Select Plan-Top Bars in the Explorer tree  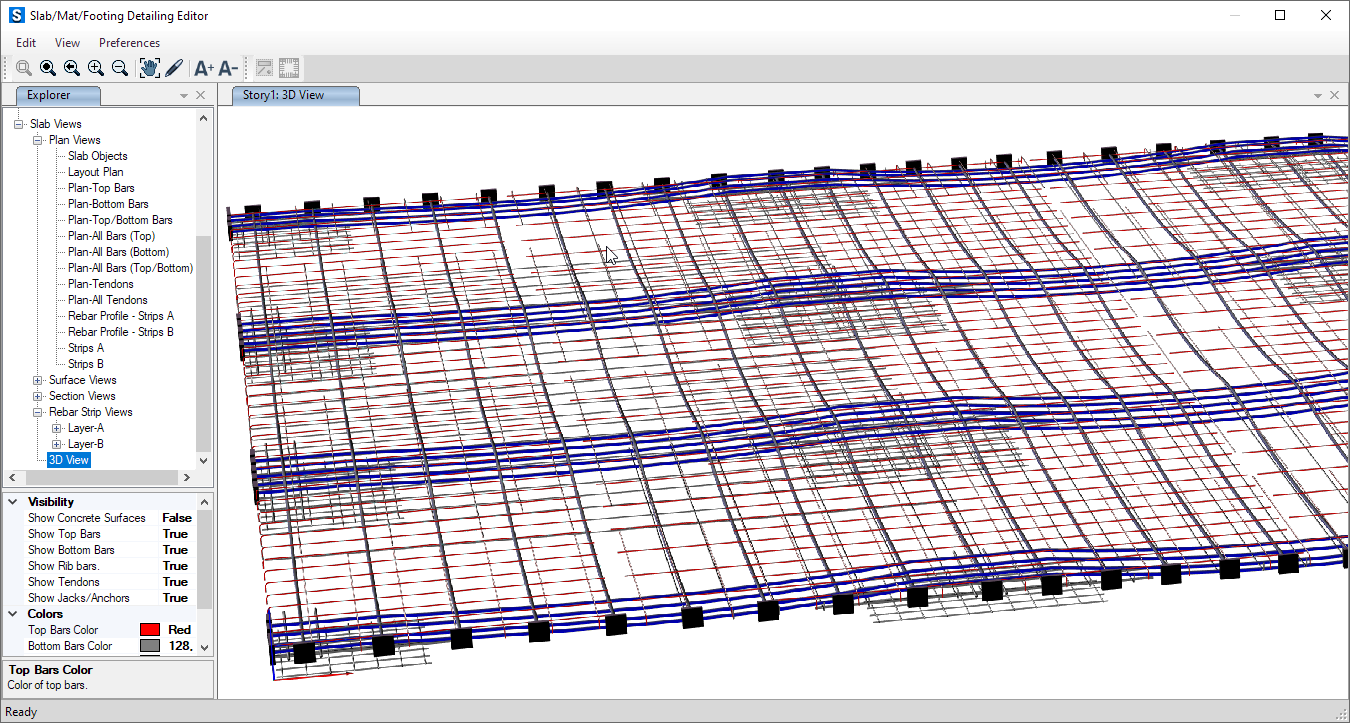pos(100,187)
